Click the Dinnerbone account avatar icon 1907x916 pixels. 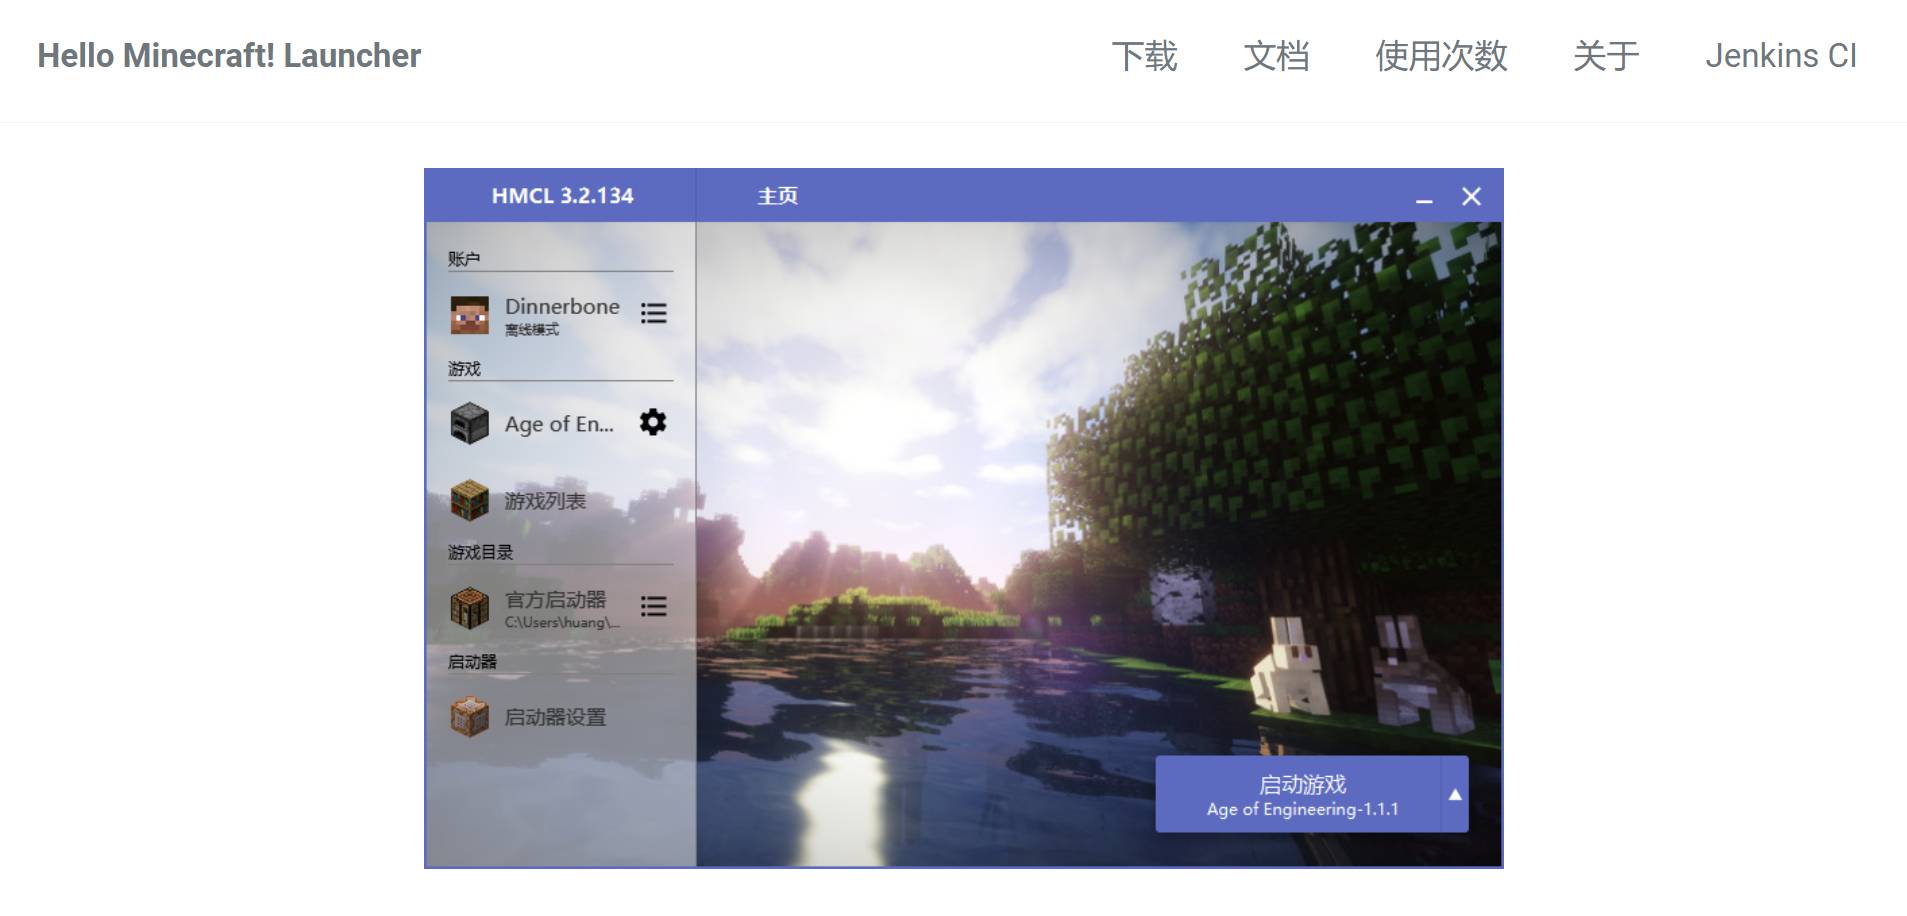tap(469, 315)
